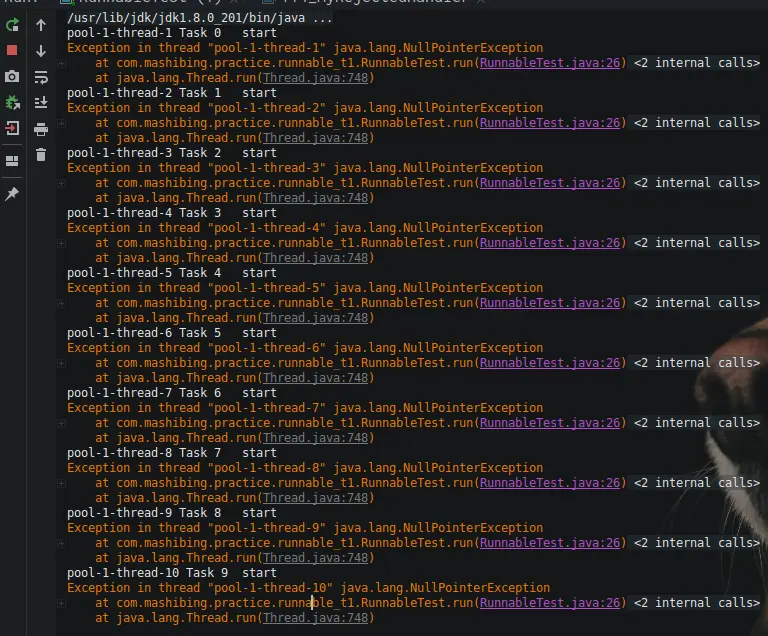Expand folded stack trace for pool-1-thread-1
768x636 pixels.
[62, 63]
